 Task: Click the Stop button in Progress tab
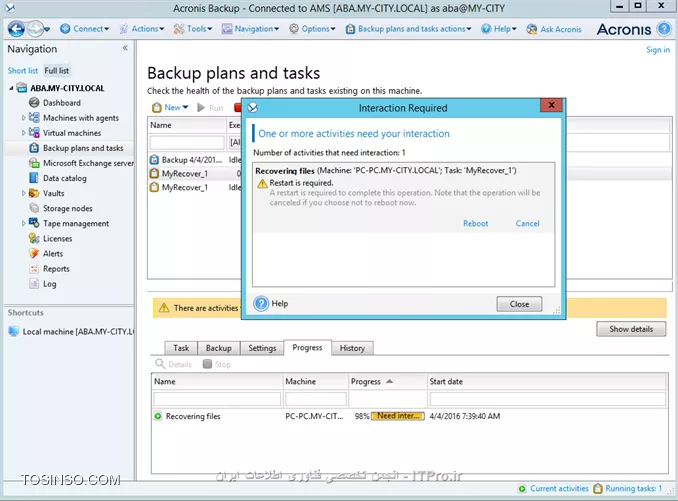tap(217, 364)
